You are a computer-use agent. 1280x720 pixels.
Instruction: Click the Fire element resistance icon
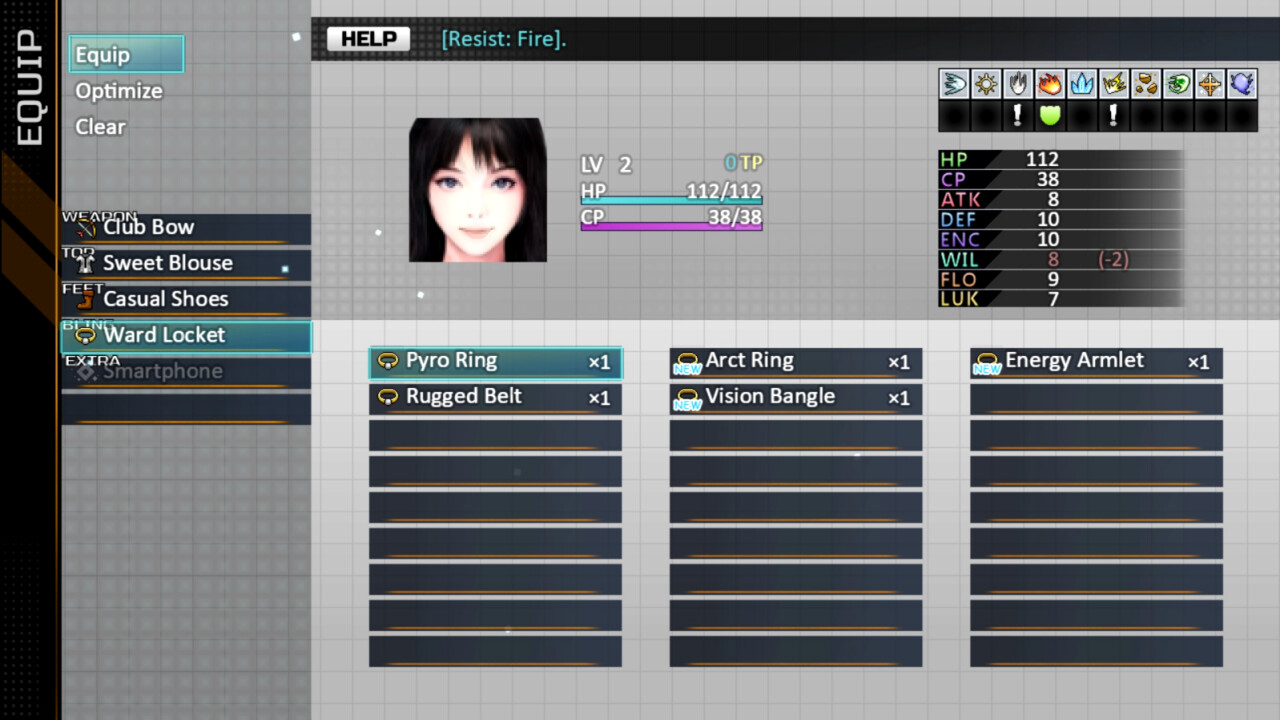pos(1050,84)
